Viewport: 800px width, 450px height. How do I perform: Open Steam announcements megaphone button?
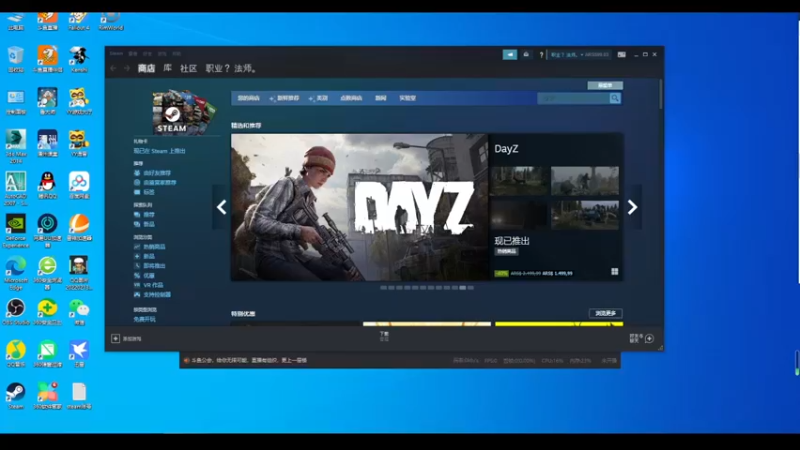510,55
